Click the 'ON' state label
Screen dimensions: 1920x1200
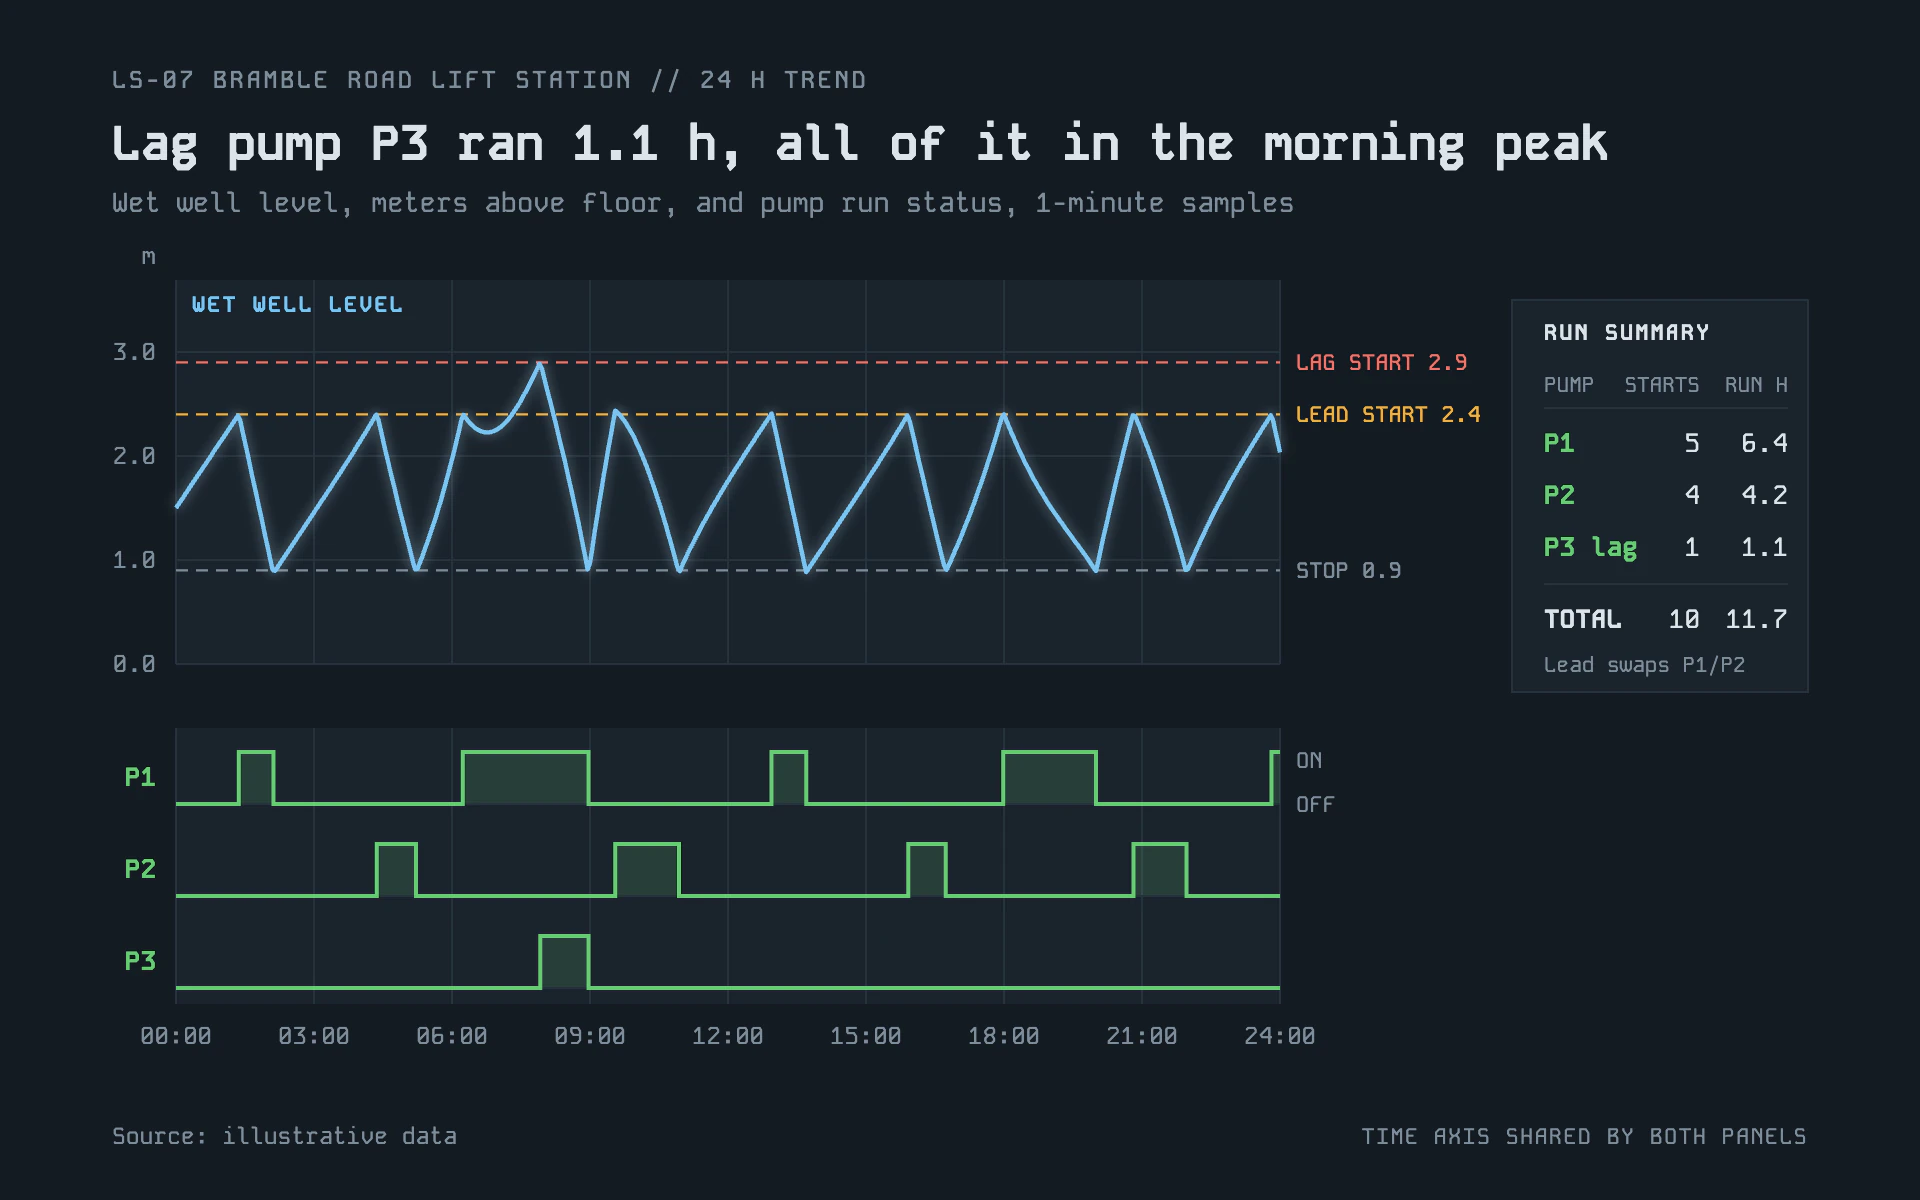(x=1309, y=761)
